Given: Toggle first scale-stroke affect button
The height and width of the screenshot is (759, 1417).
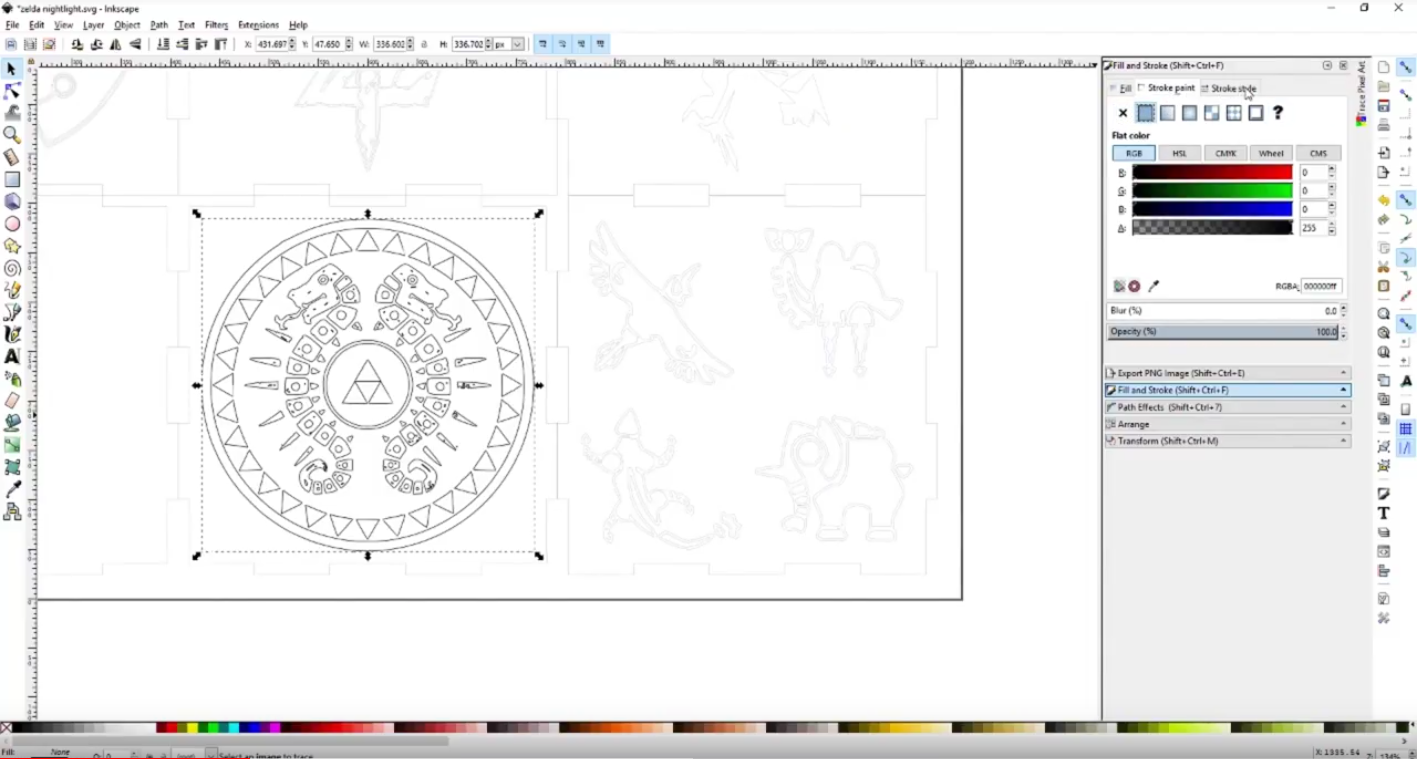Looking at the screenshot, I should click(x=542, y=44).
